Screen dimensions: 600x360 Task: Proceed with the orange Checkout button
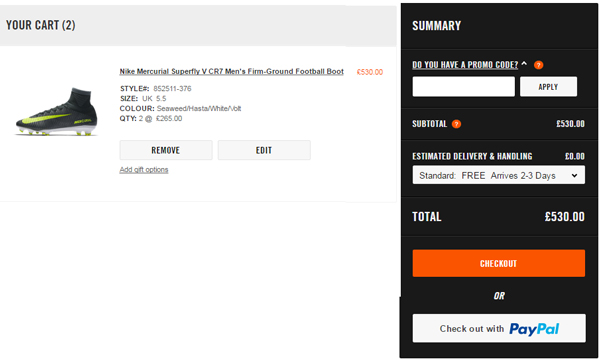[499, 263]
